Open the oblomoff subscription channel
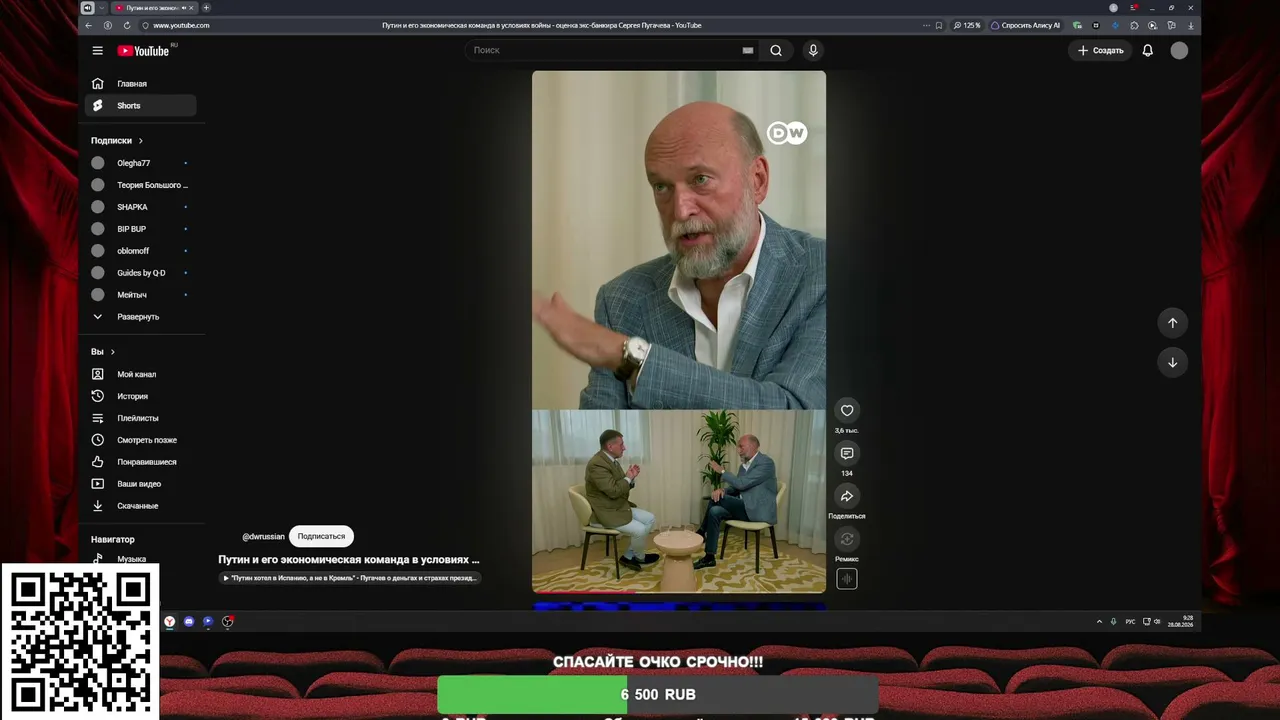The width and height of the screenshot is (1280, 720). click(x=142, y=251)
